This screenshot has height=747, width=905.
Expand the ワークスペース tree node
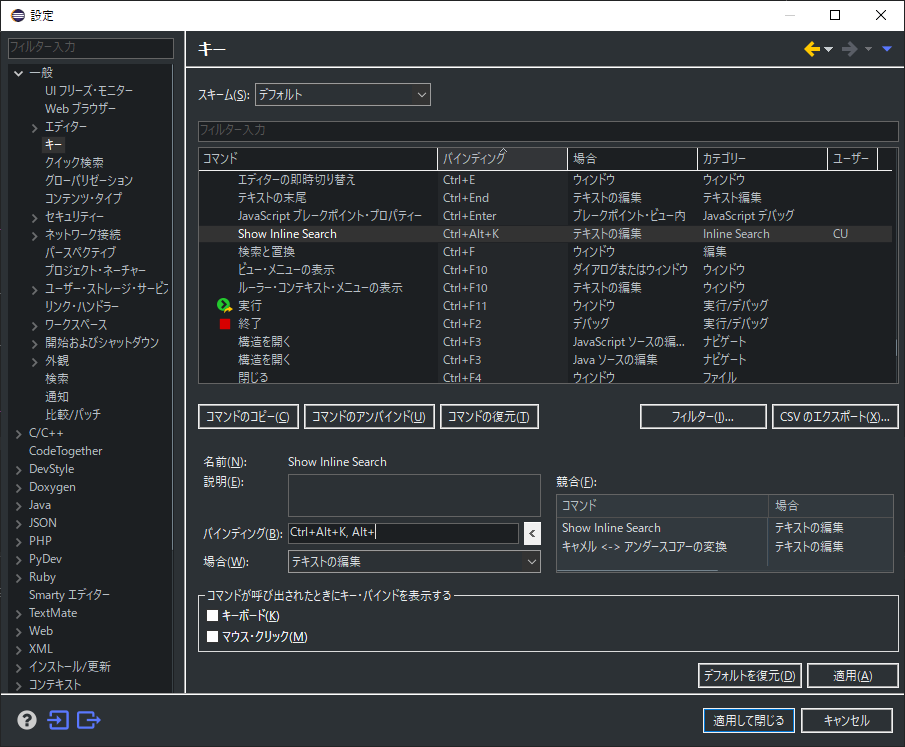35,326
